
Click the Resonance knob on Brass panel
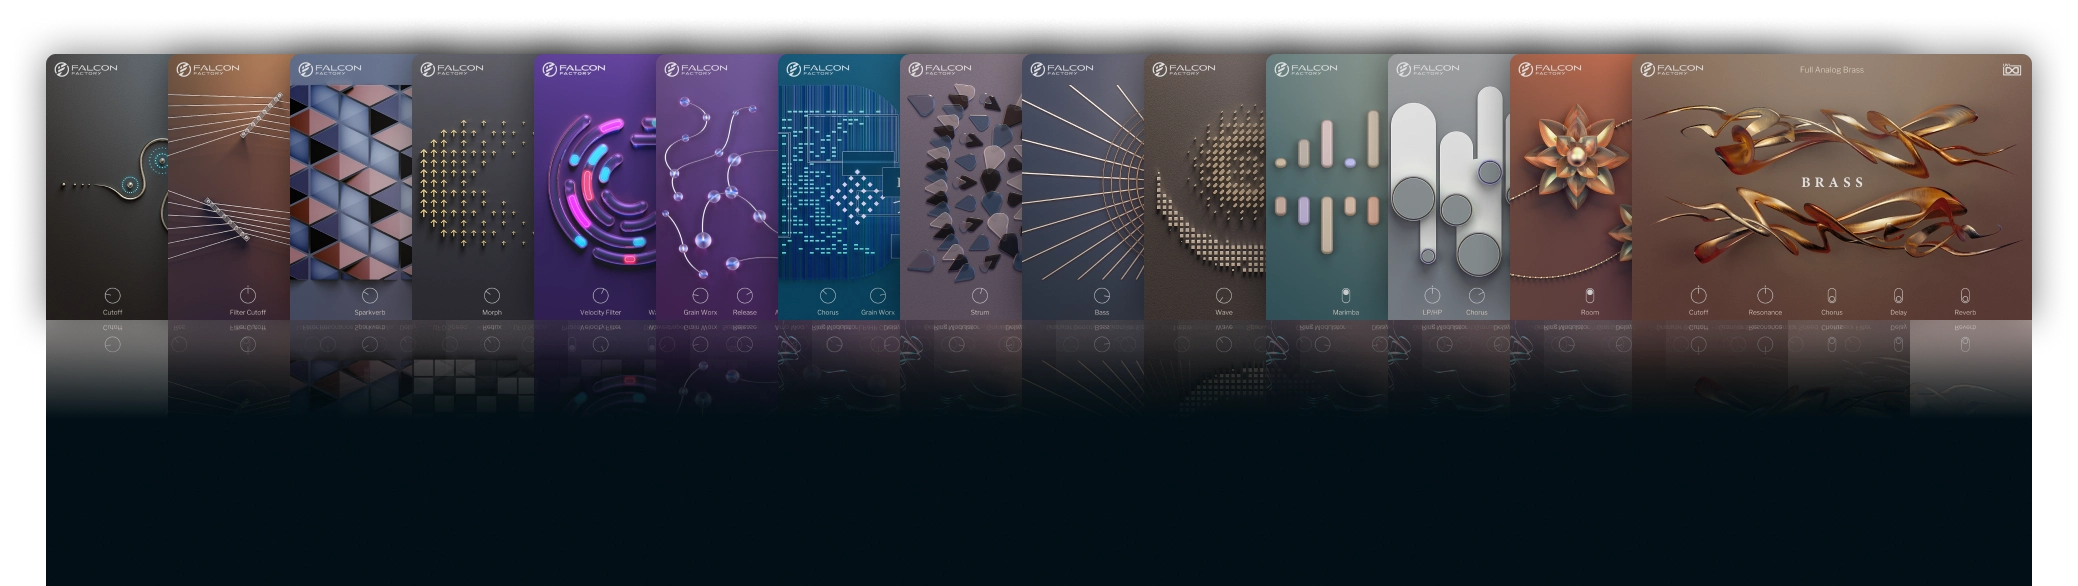1765,296
